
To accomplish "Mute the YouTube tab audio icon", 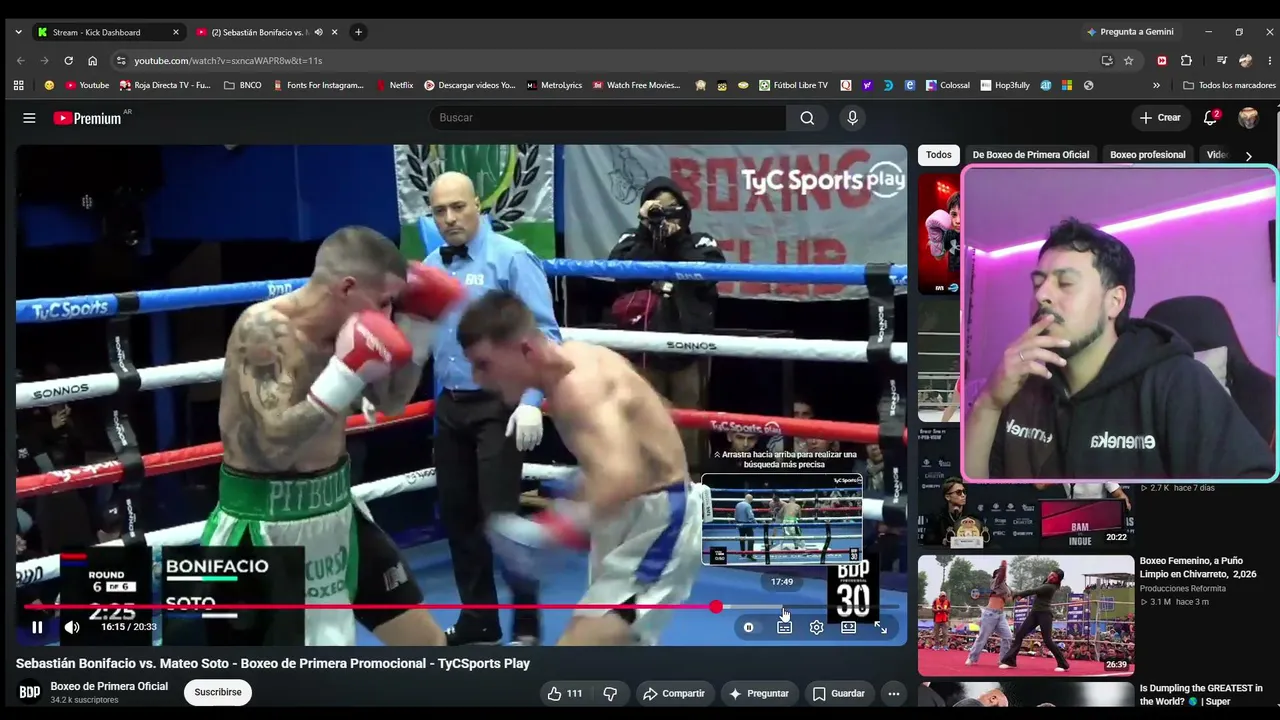I will coord(319,32).
